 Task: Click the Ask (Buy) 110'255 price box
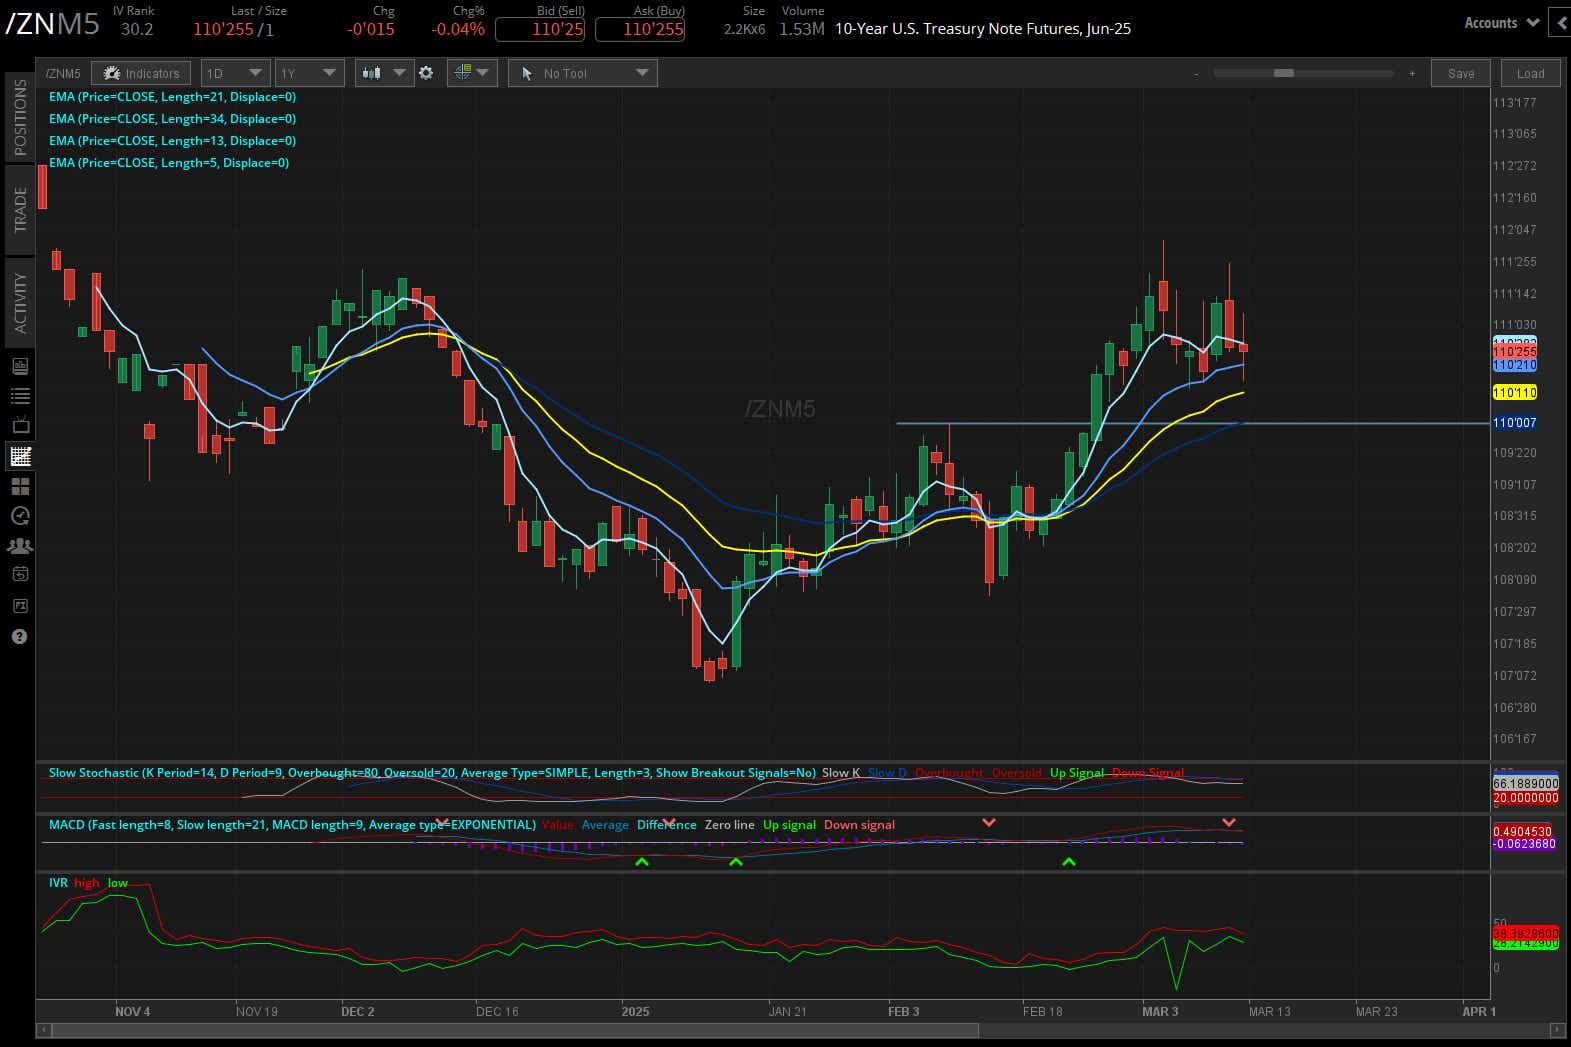tap(640, 29)
